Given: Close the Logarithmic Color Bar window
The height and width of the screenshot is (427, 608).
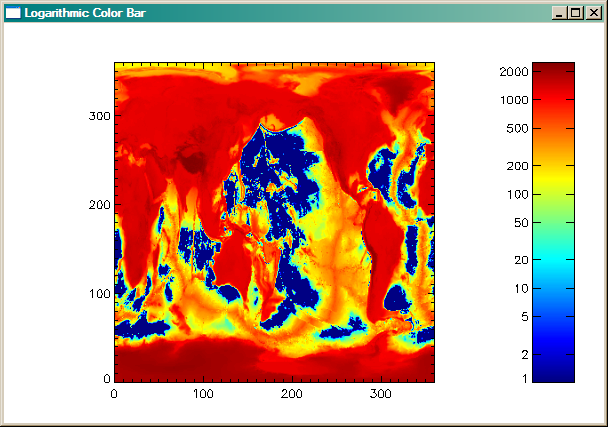Looking at the screenshot, I should coord(591,14).
